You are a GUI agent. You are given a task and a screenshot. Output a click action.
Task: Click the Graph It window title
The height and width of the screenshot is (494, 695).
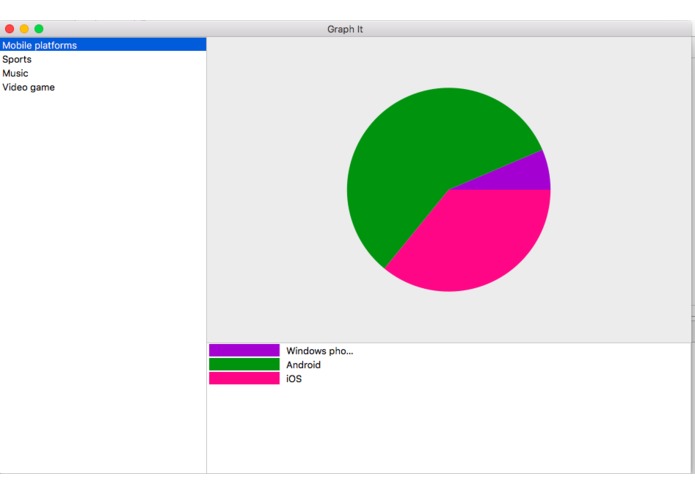click(345, 29)
